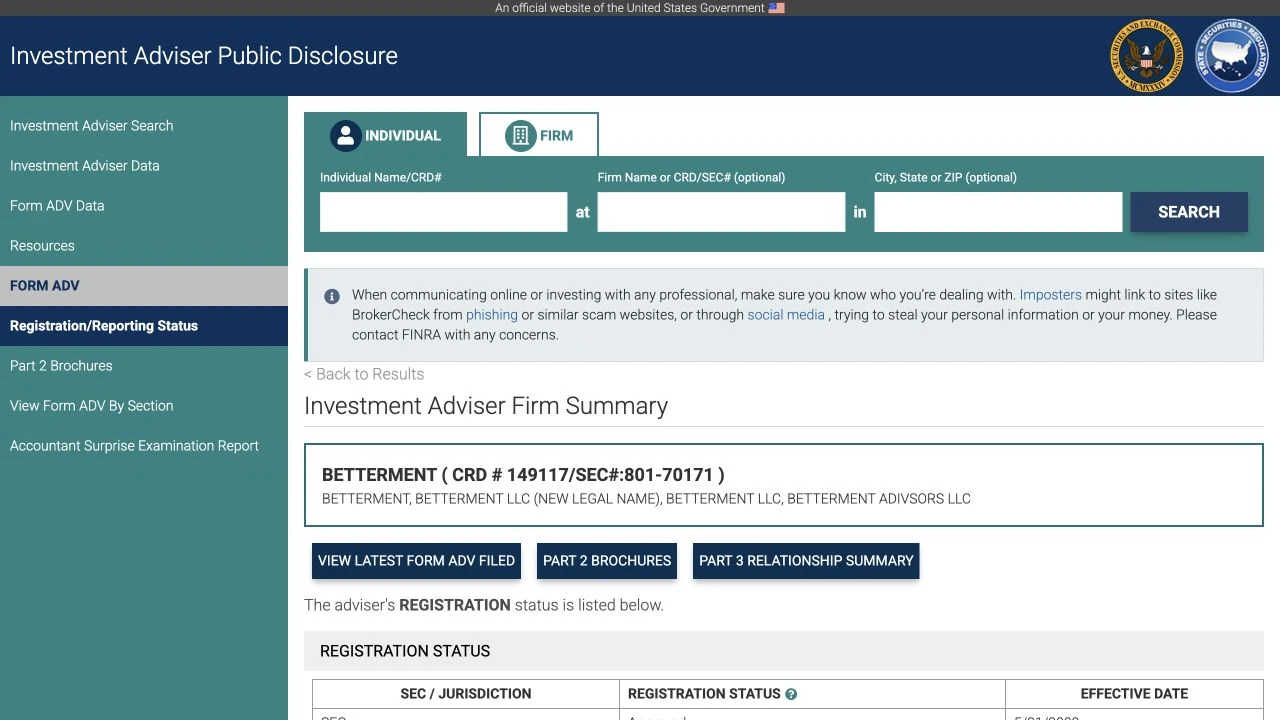Click the SEC / JURISDICTION column header
The height and width of the screenshot is (720, 1280).
tap(466, 694)
